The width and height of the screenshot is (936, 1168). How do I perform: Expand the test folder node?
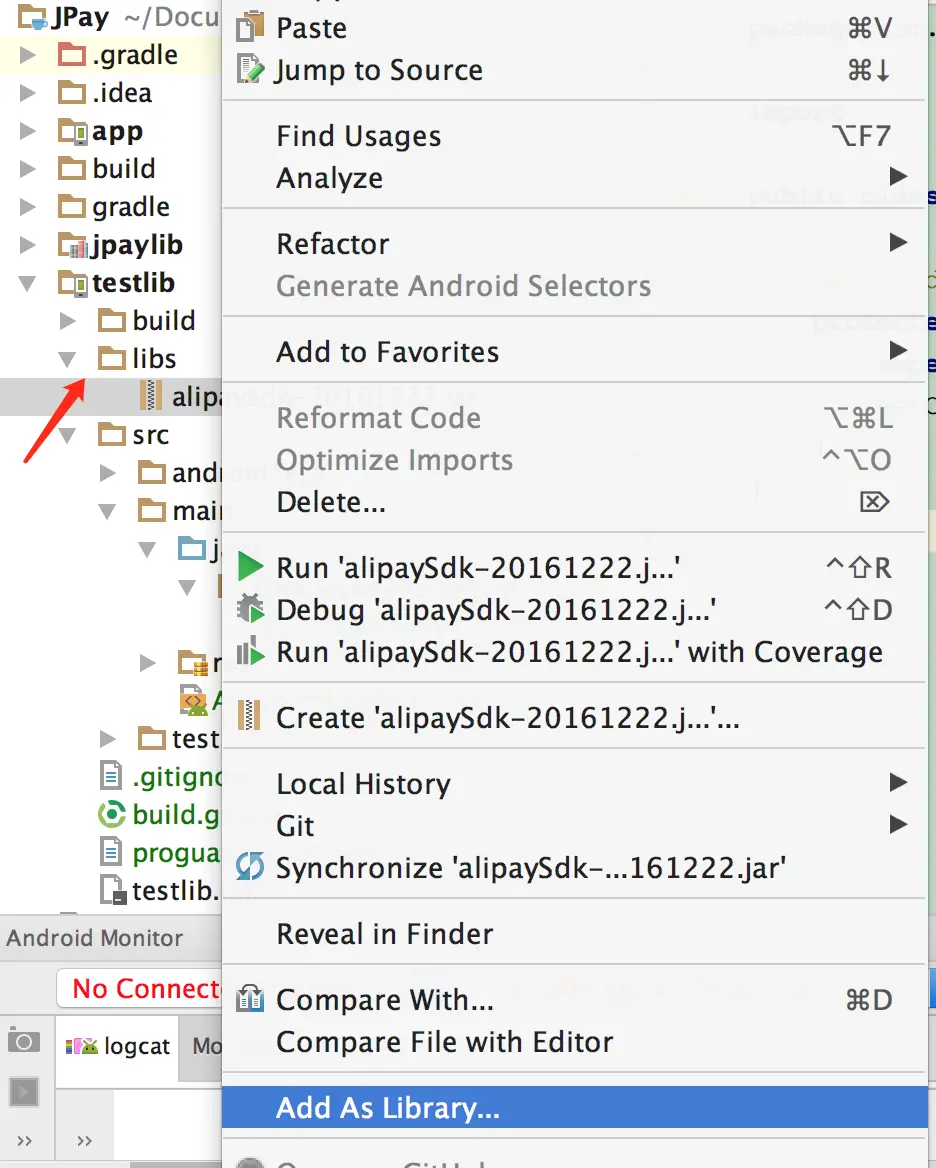coord(107,738)
